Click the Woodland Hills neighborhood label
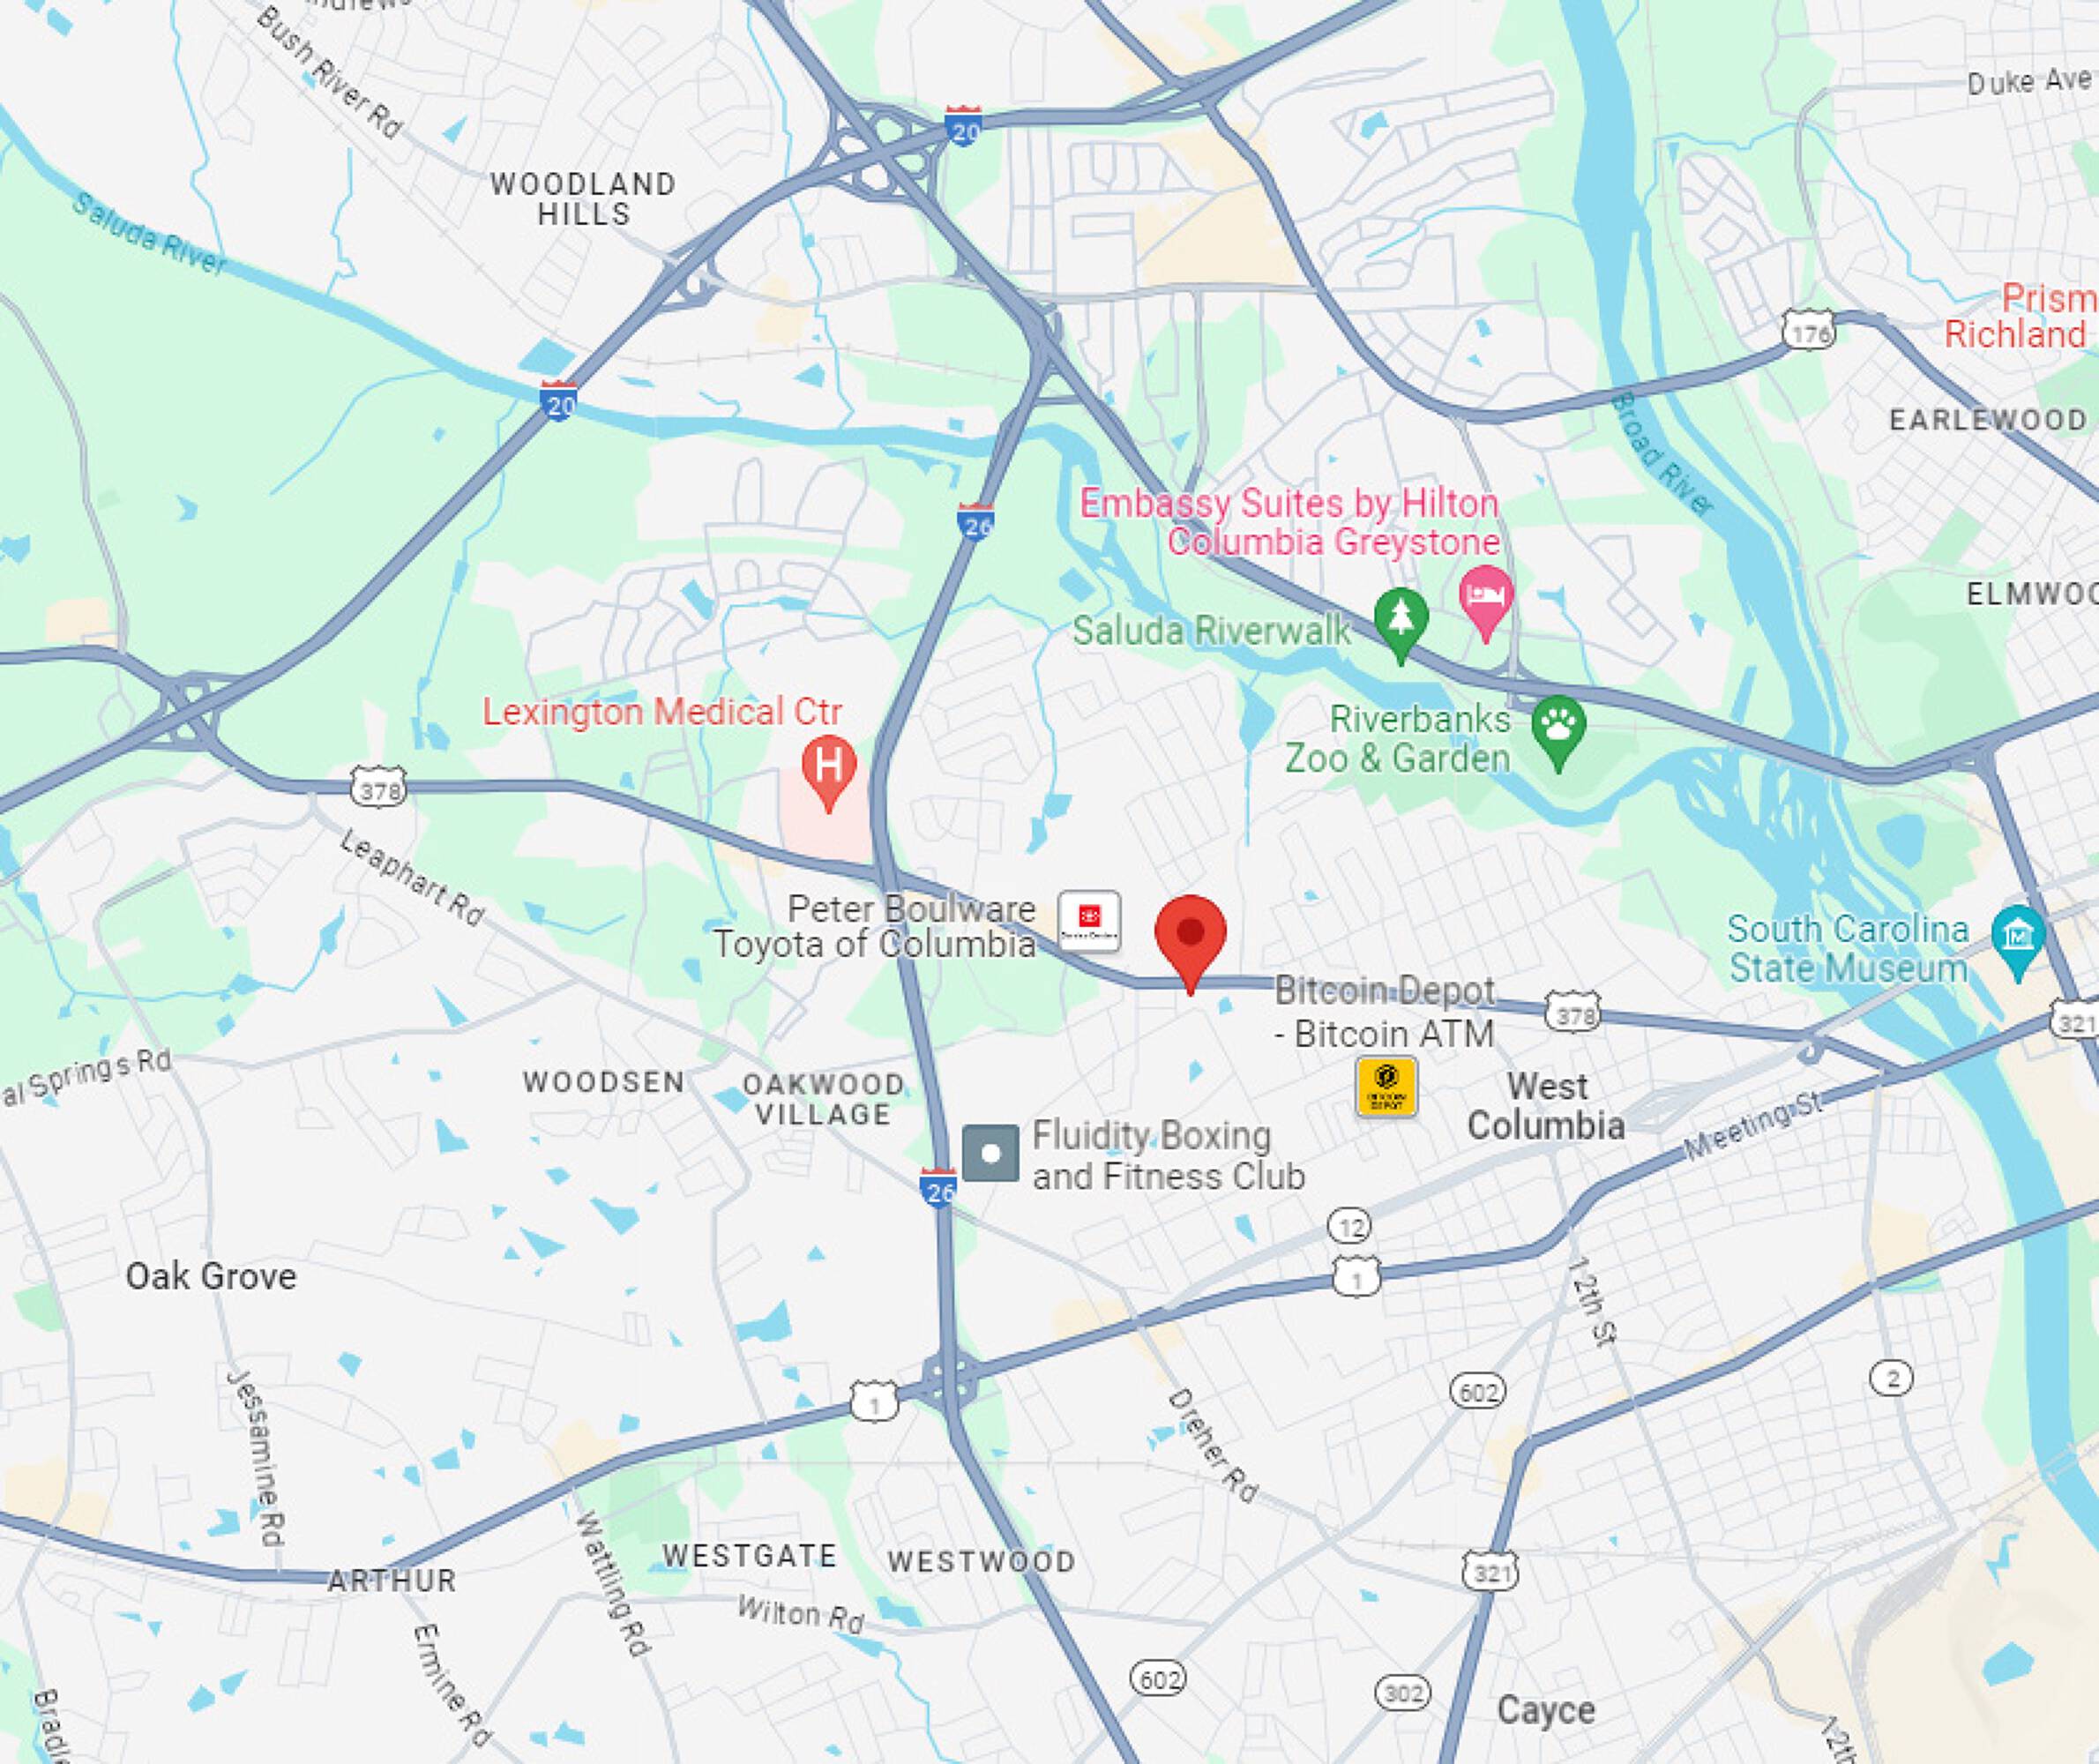The height and width of the screenshot is (1764, 2099). (584, 199)
